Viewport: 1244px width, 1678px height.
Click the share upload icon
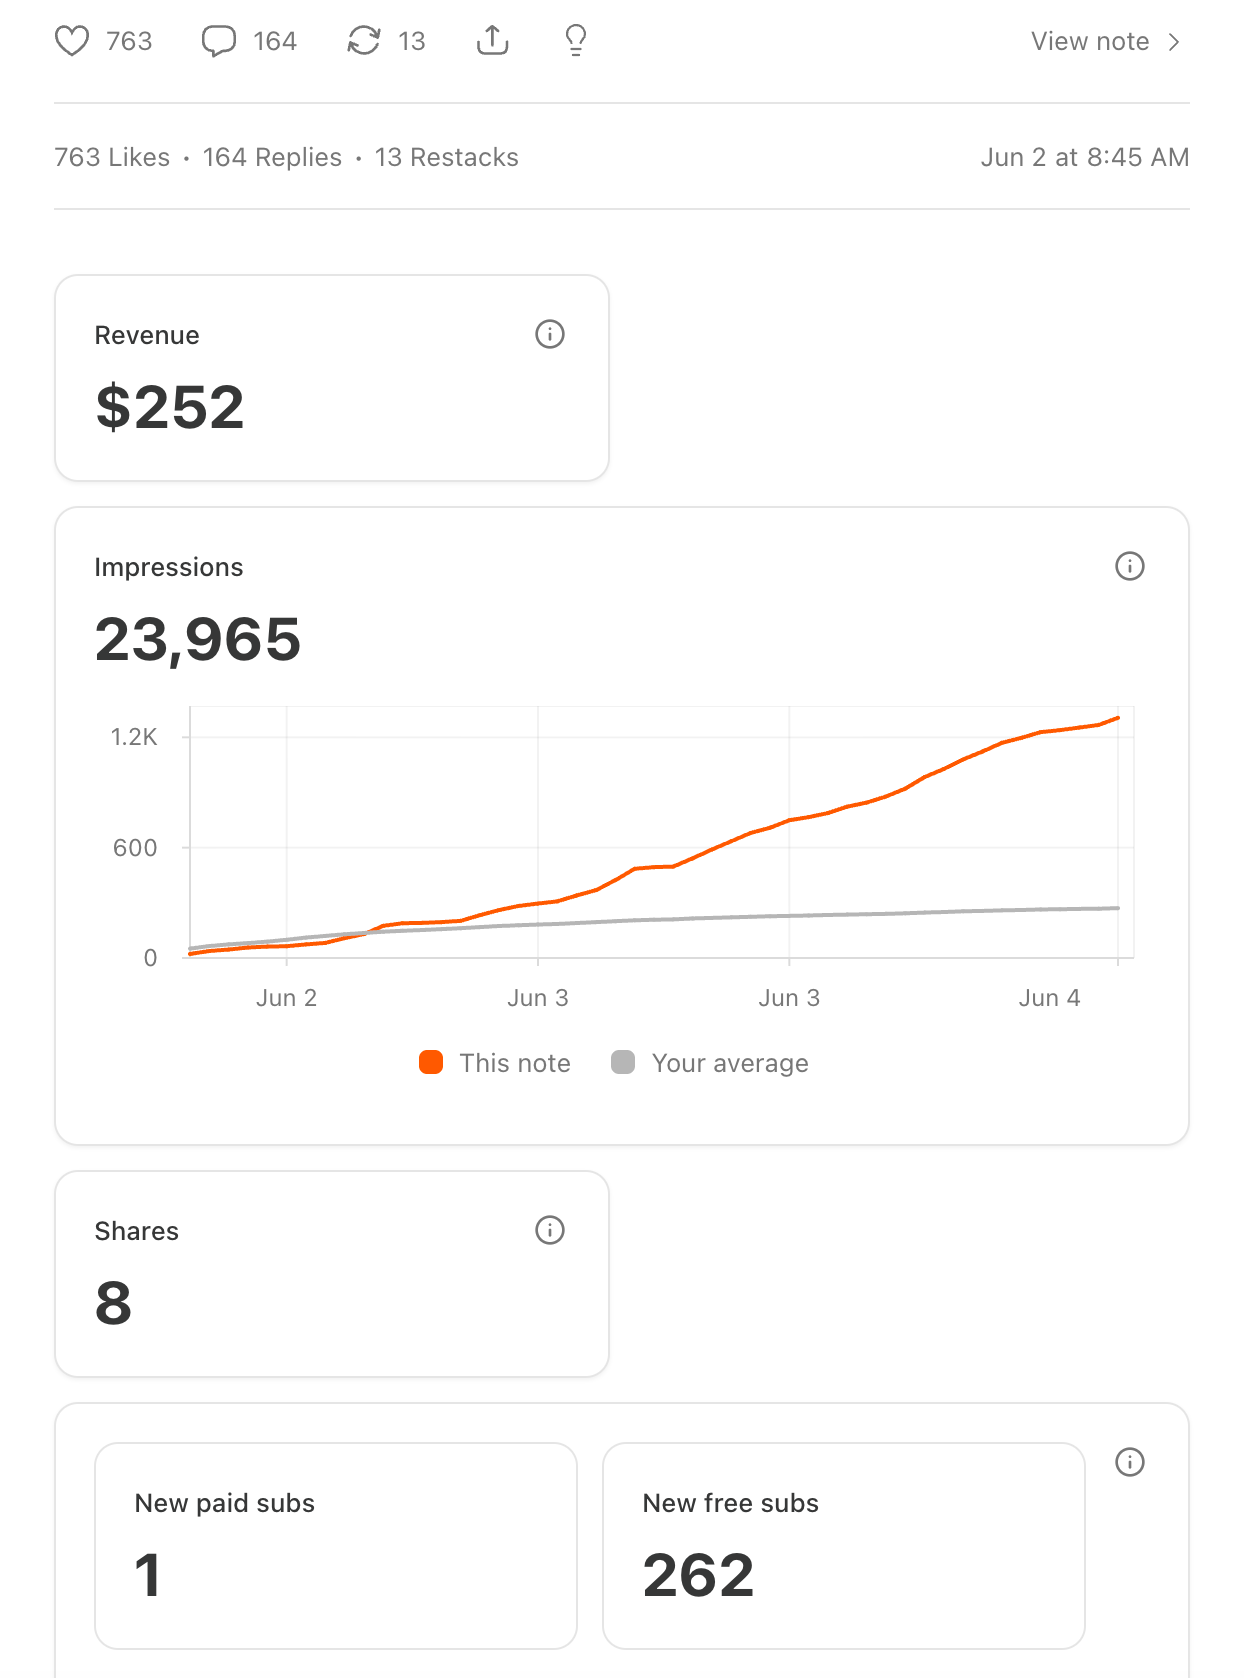click(x=493, y=41)
